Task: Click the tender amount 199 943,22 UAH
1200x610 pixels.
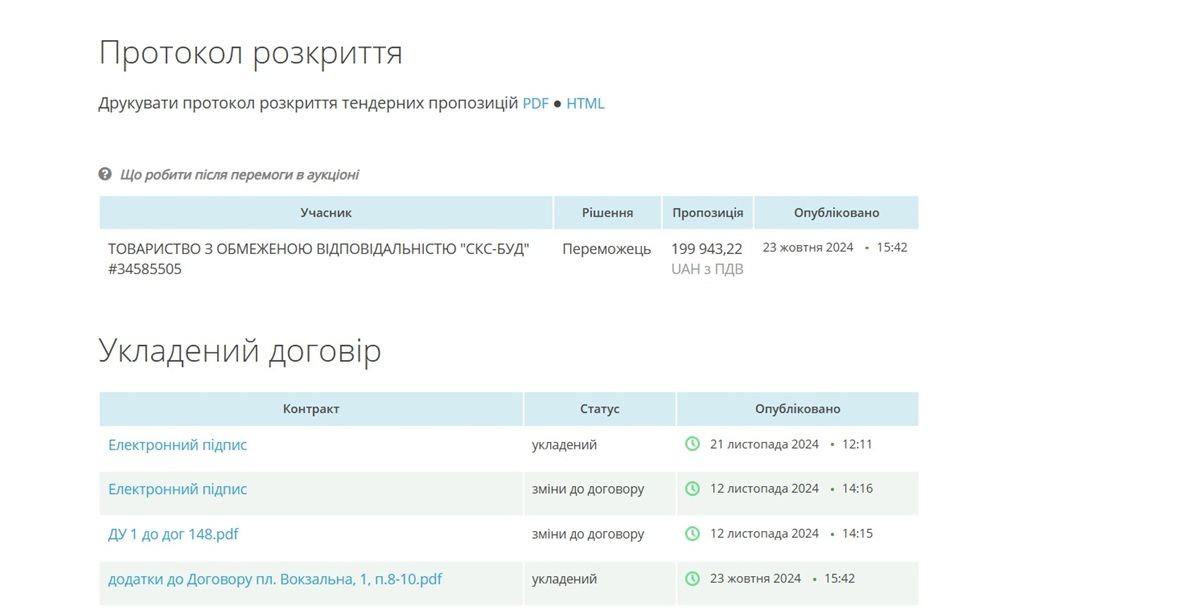Action: point(707,249)
